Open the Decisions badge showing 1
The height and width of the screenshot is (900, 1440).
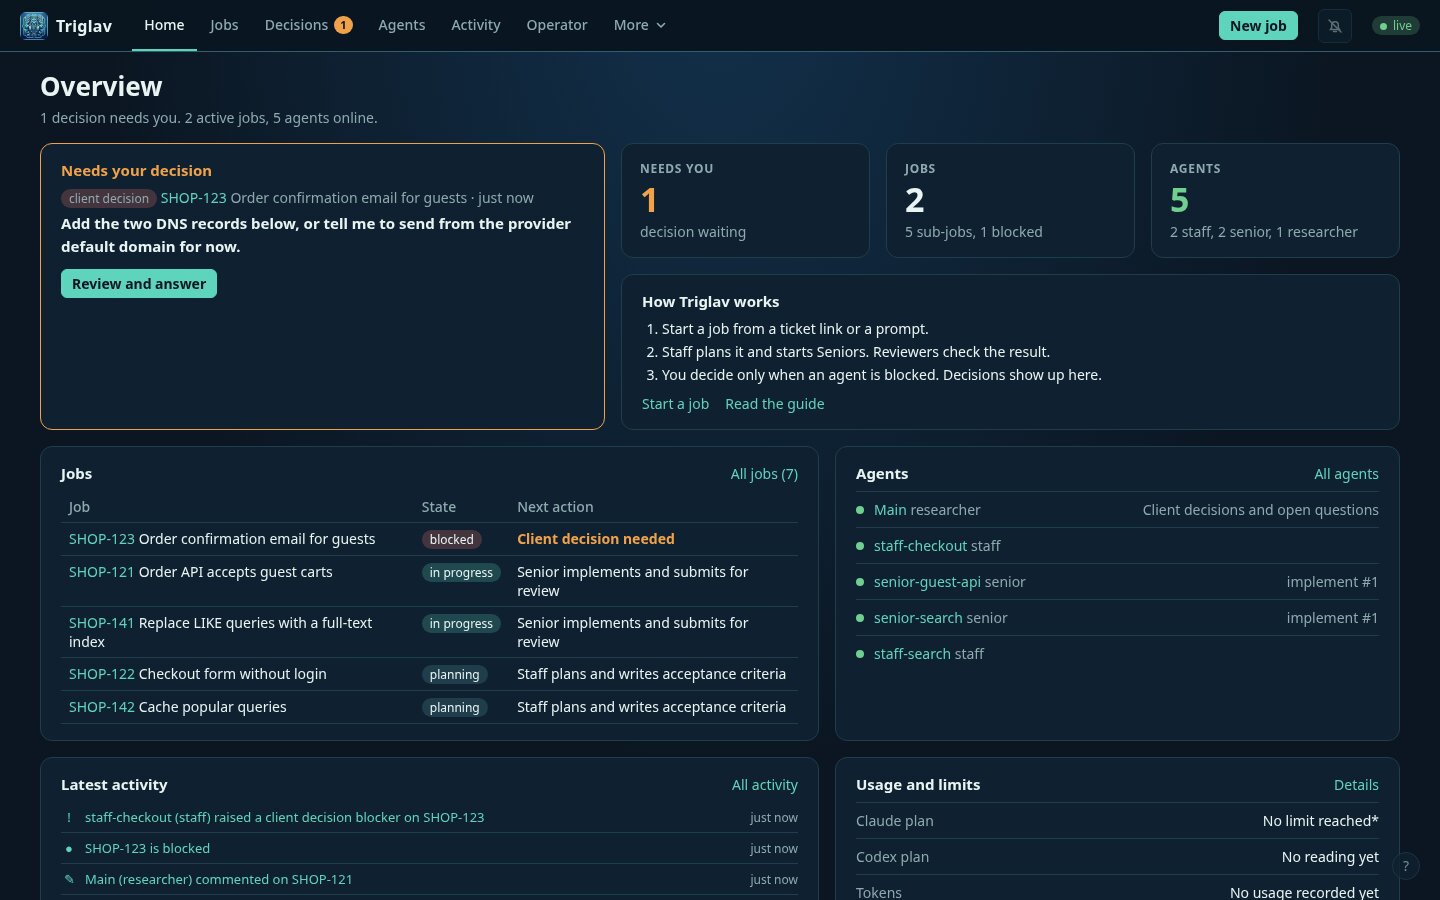(x=343, y=25)
